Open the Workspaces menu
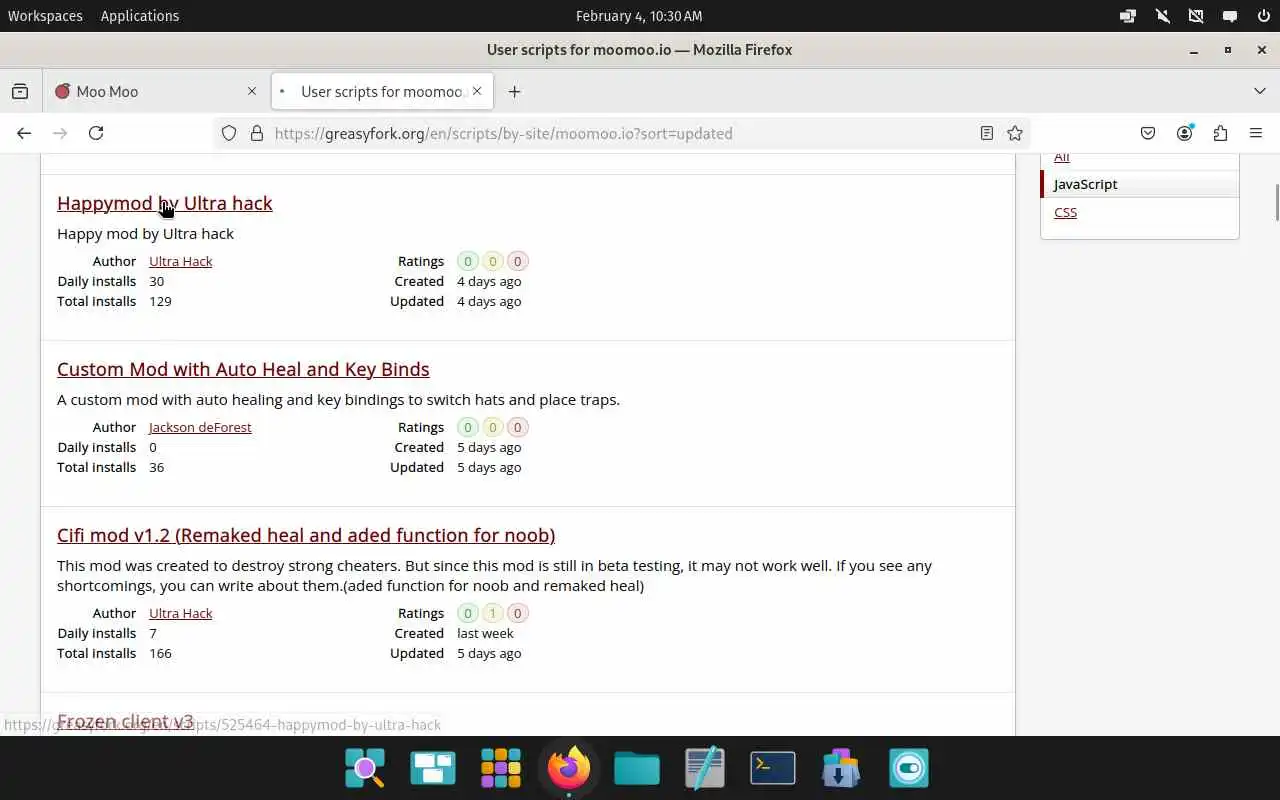1280x800 pixels. (x=45, y=16)
